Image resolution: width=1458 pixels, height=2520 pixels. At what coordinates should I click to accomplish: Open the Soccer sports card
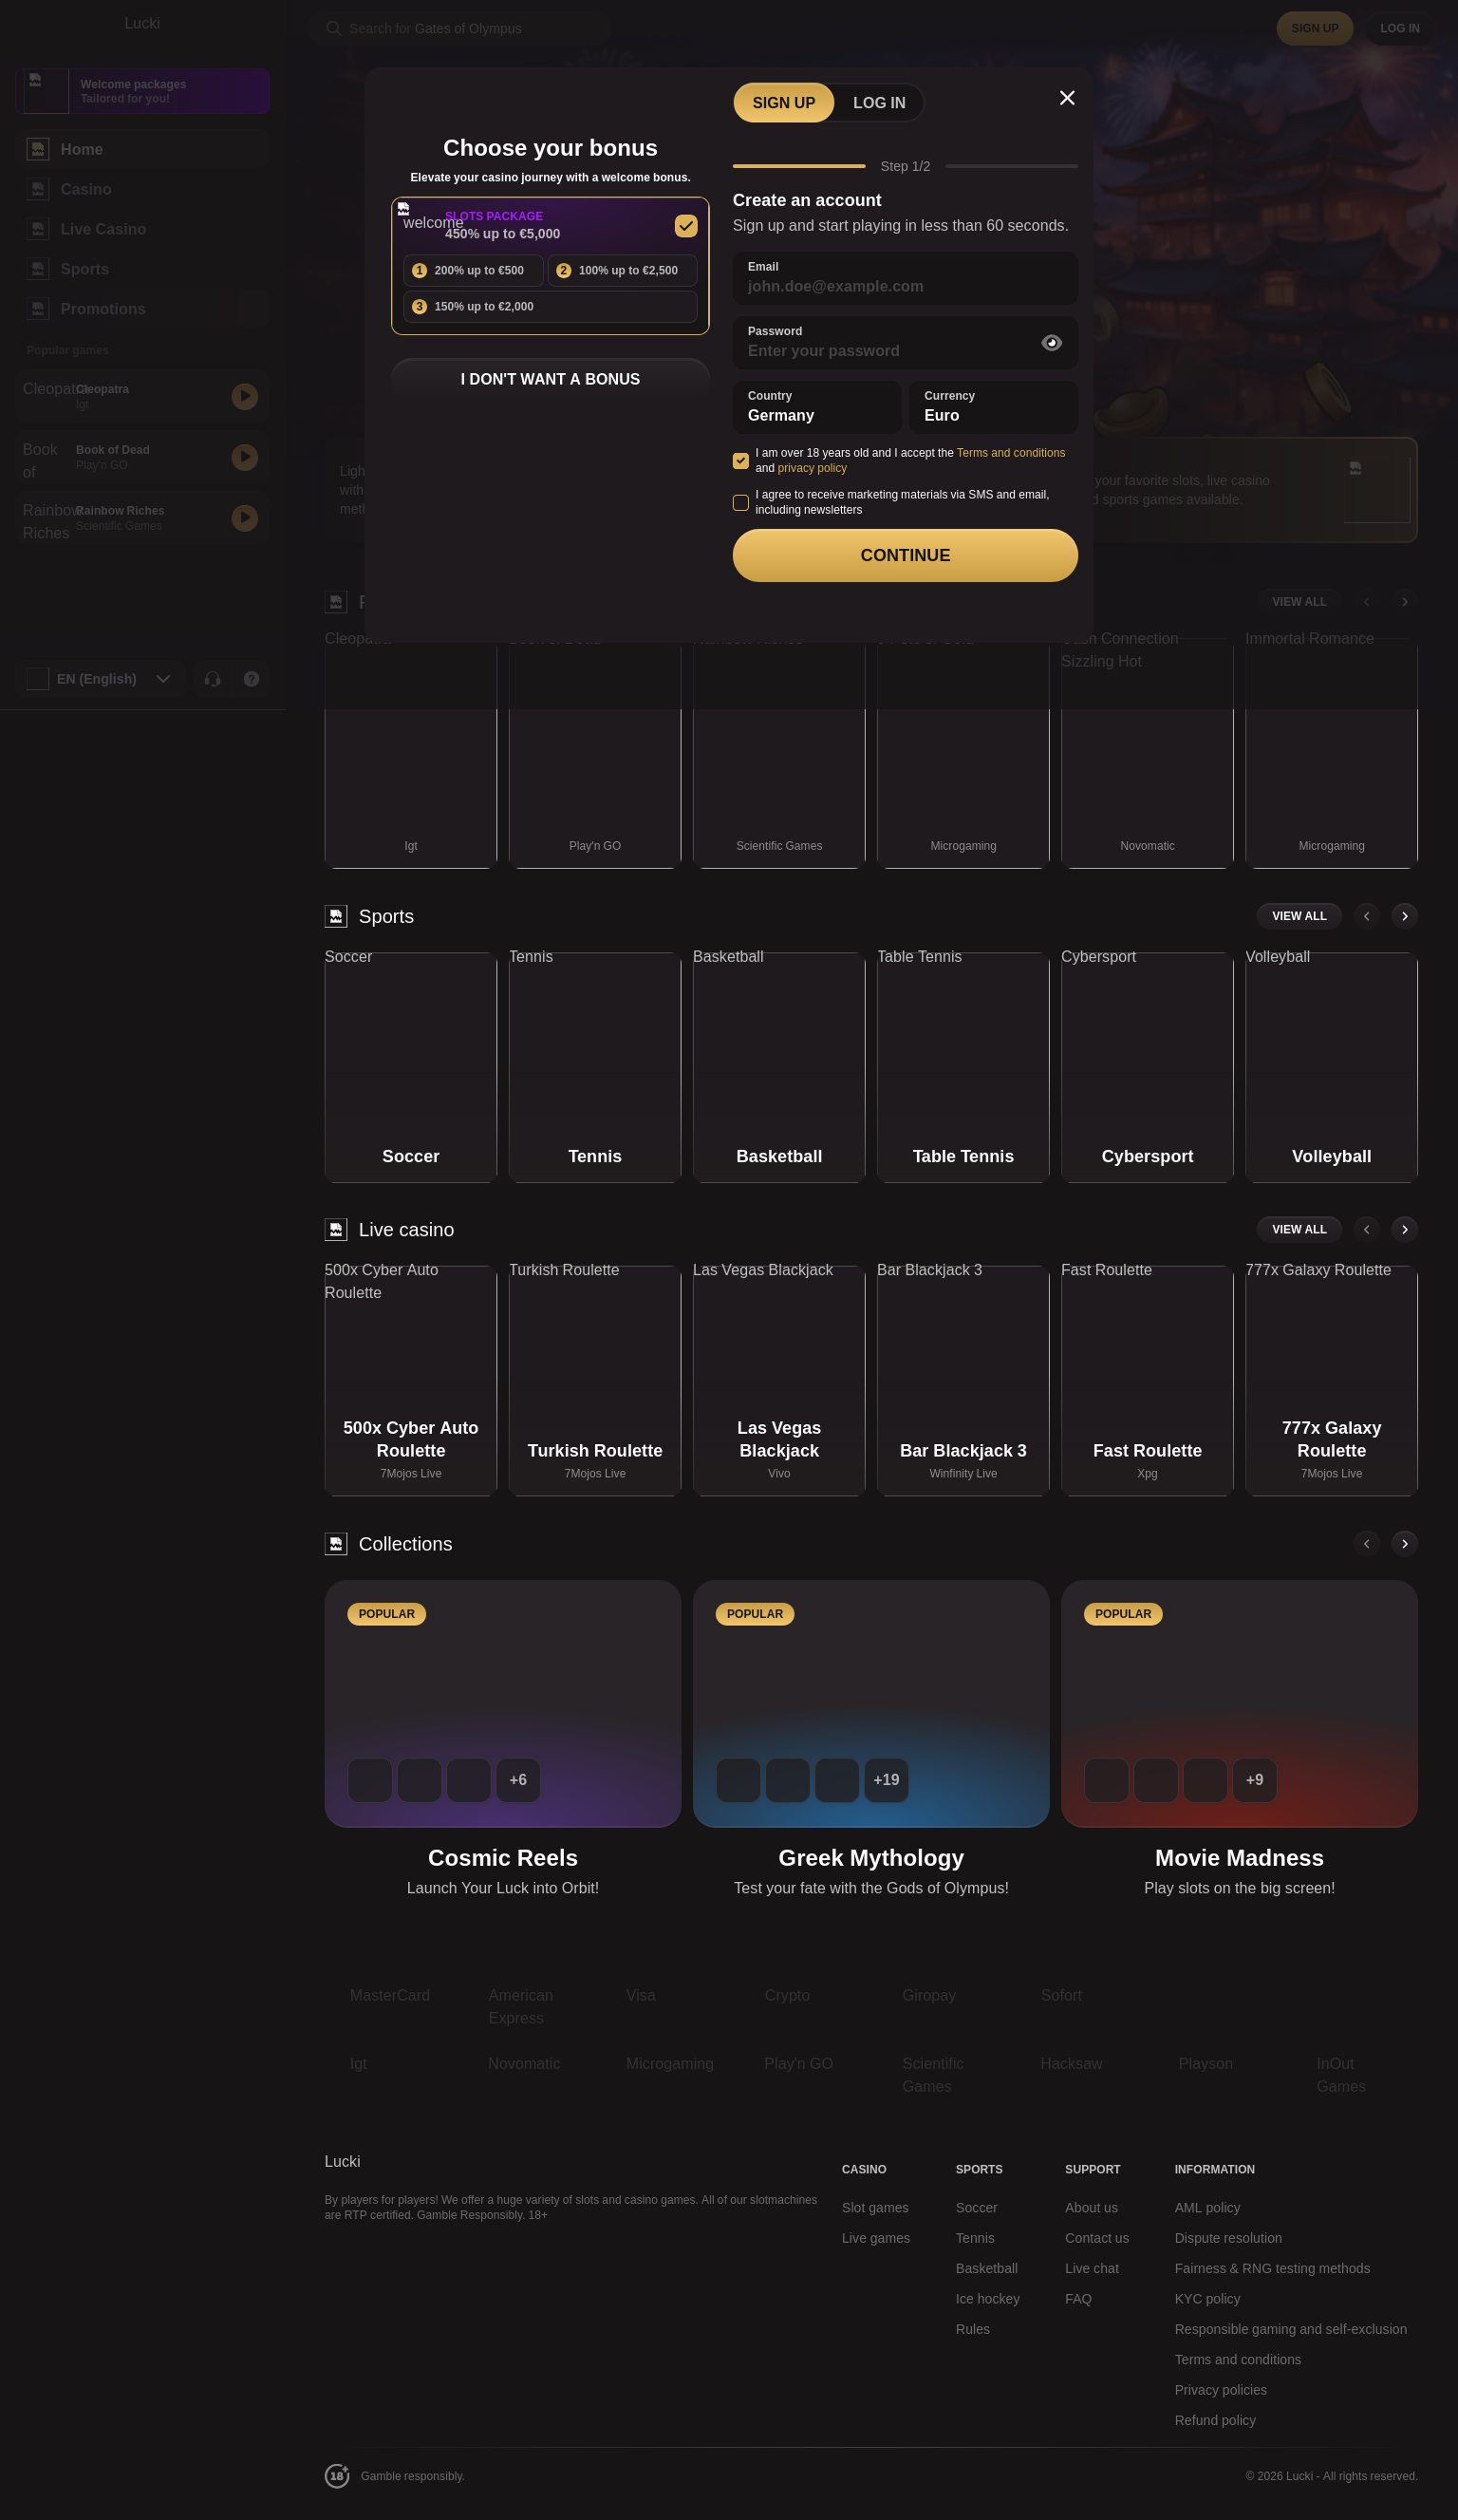(x=411, y=1067)
